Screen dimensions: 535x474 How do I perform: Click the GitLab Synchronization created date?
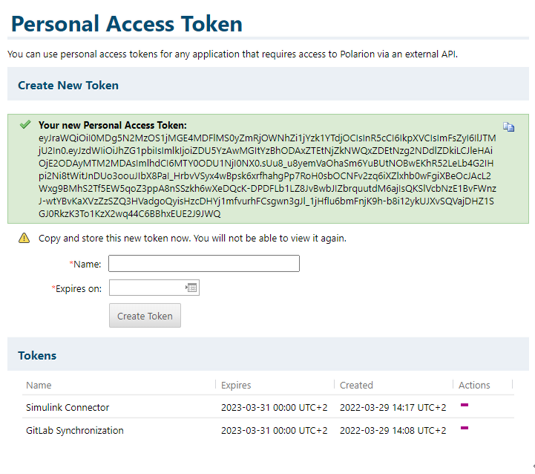393,430
